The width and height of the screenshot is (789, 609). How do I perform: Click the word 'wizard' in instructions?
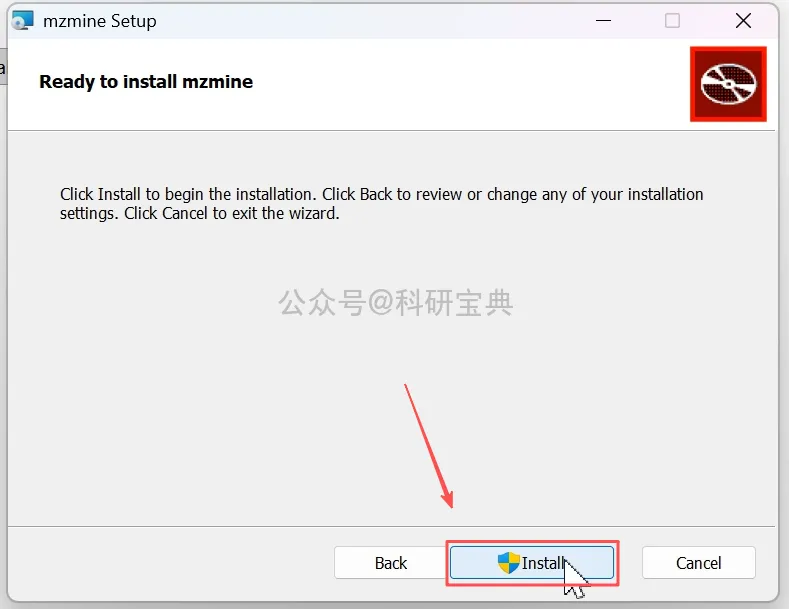click(312, 213)
